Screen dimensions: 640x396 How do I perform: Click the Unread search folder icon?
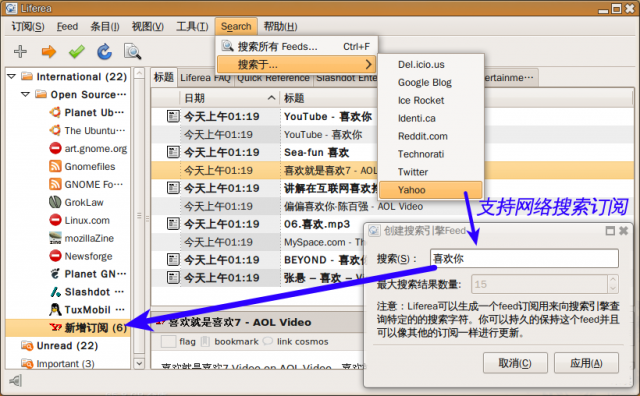coord(27,346)
